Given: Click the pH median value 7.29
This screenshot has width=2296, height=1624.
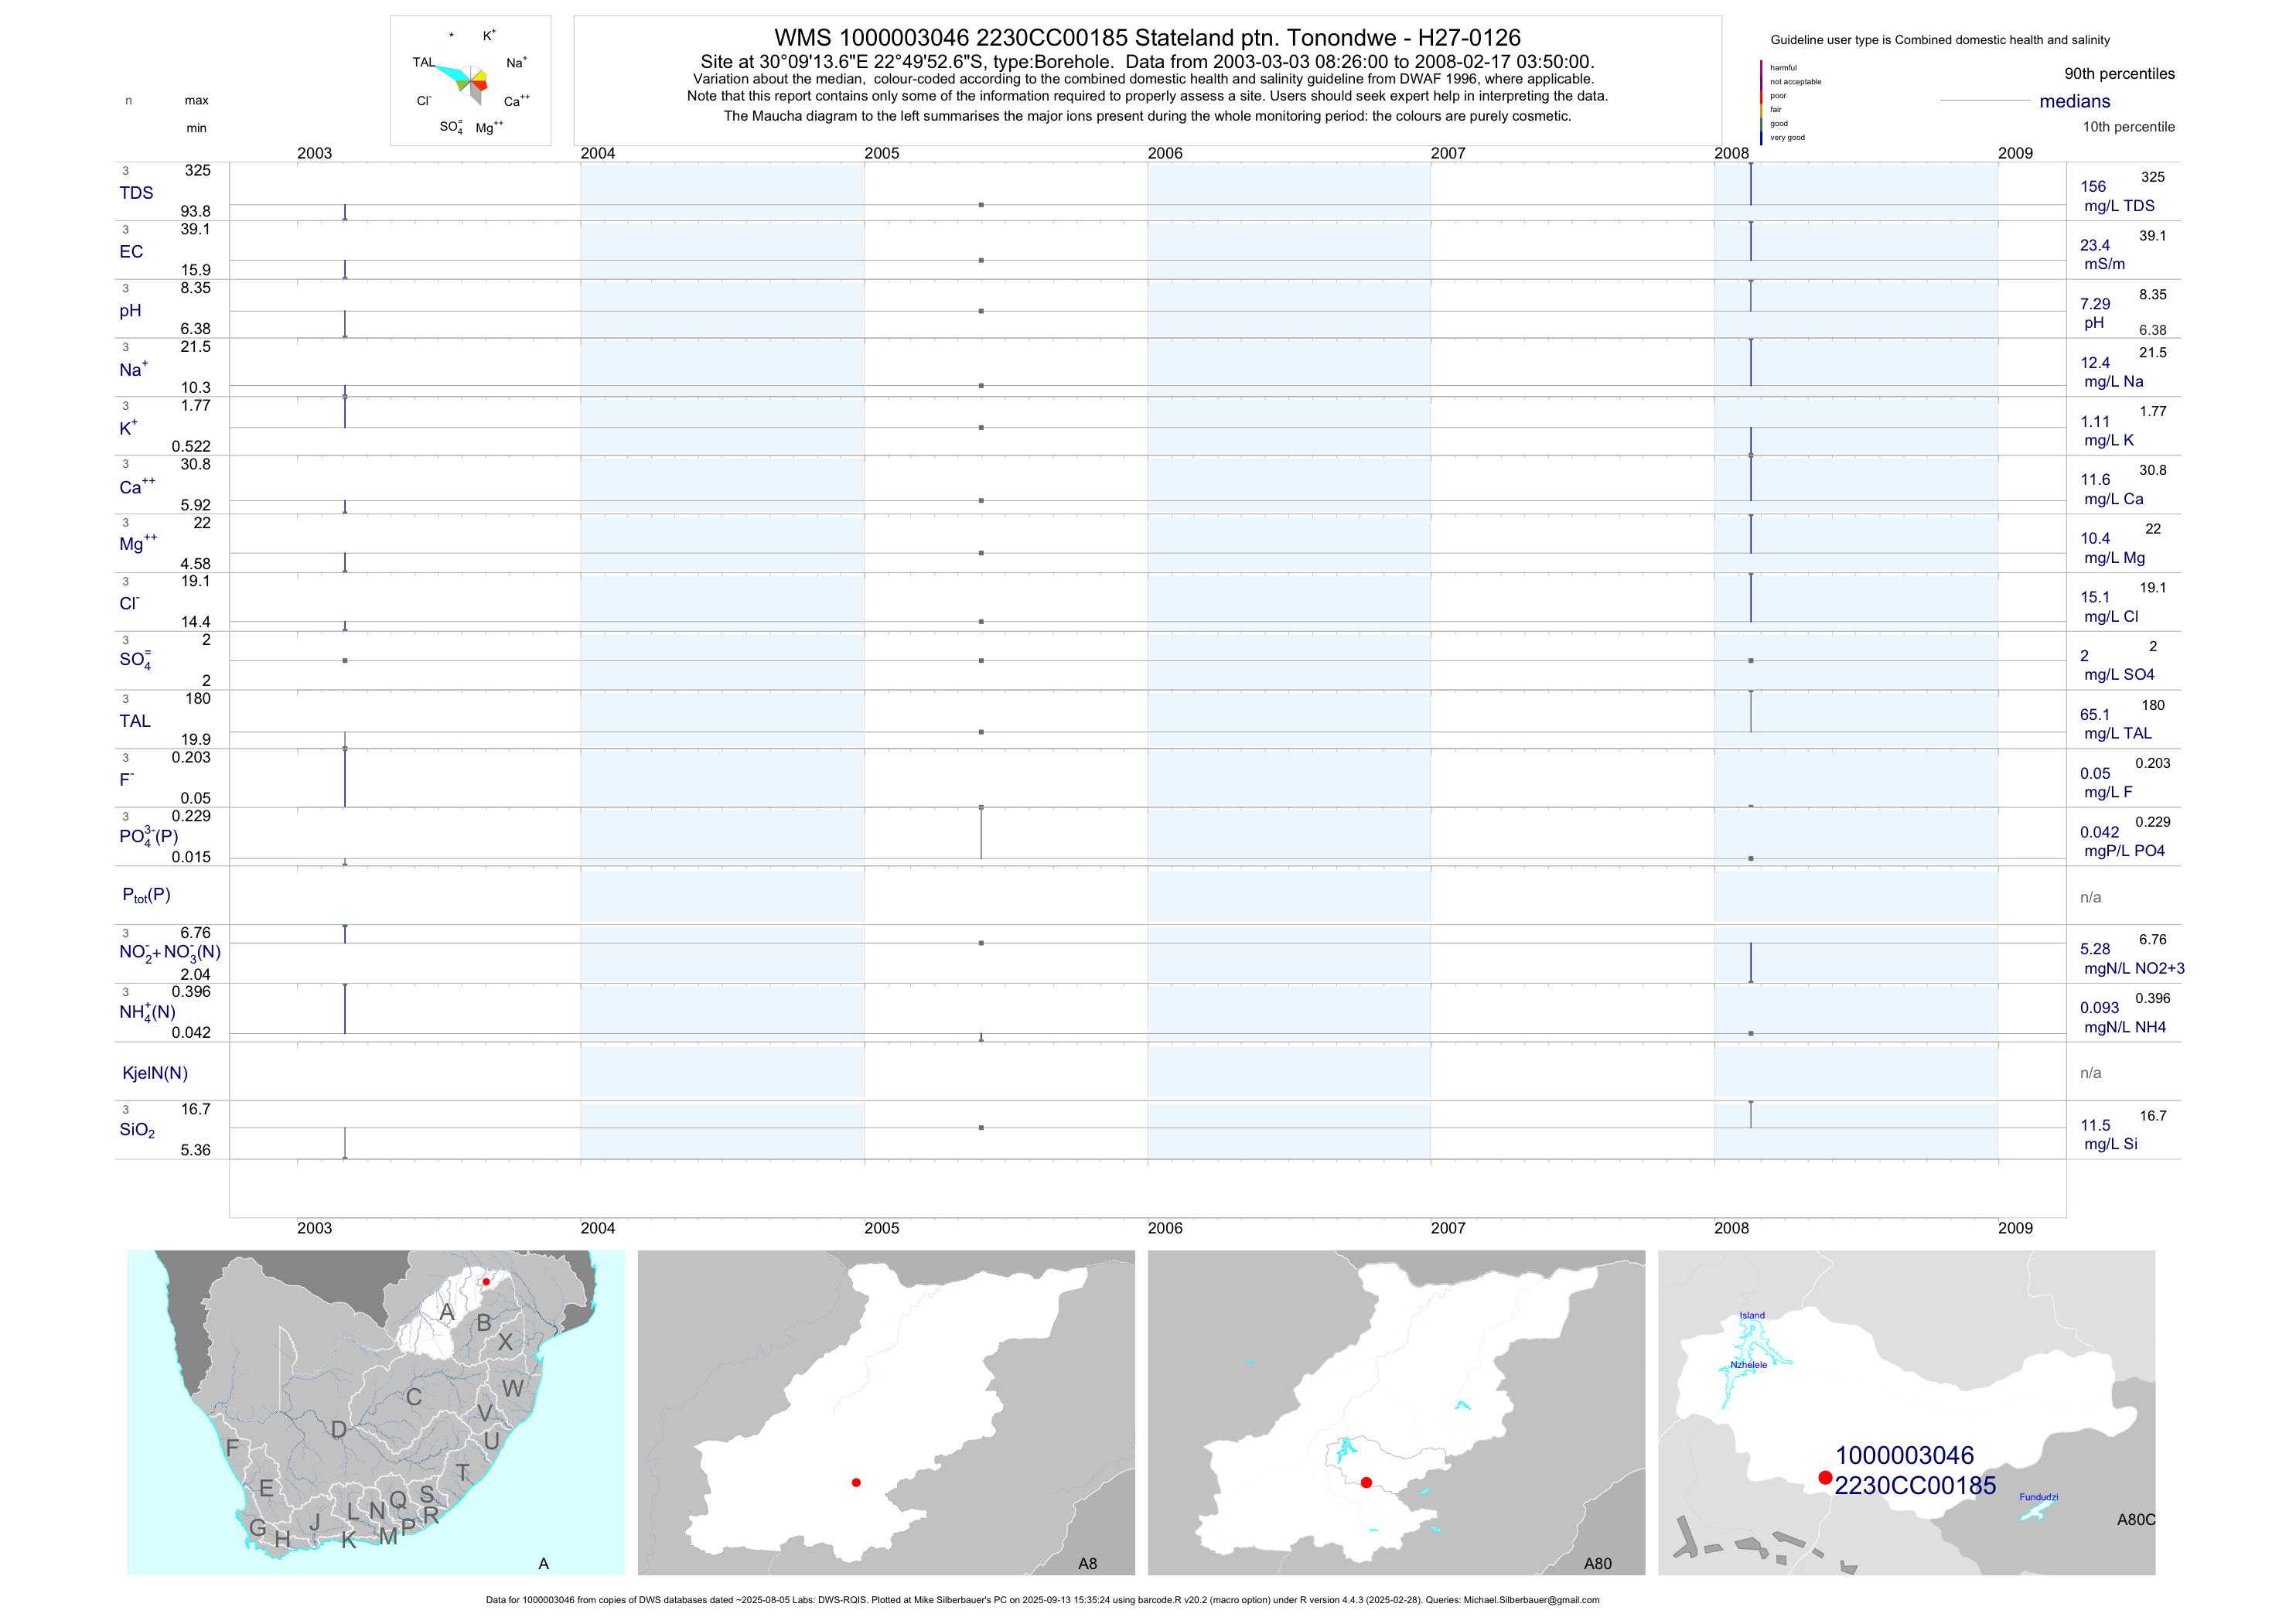Looking at the screenshot, I should (2095, 304).
